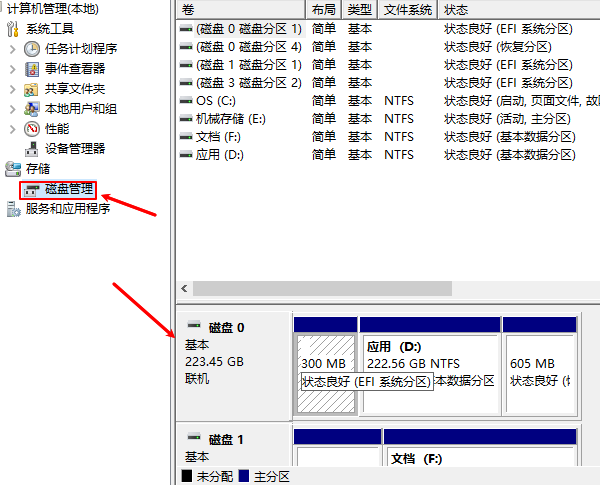Click the volume list horizontal scrollbar thumb
The height and width of the screenshot is (485, 600).
tap(322, 289)
